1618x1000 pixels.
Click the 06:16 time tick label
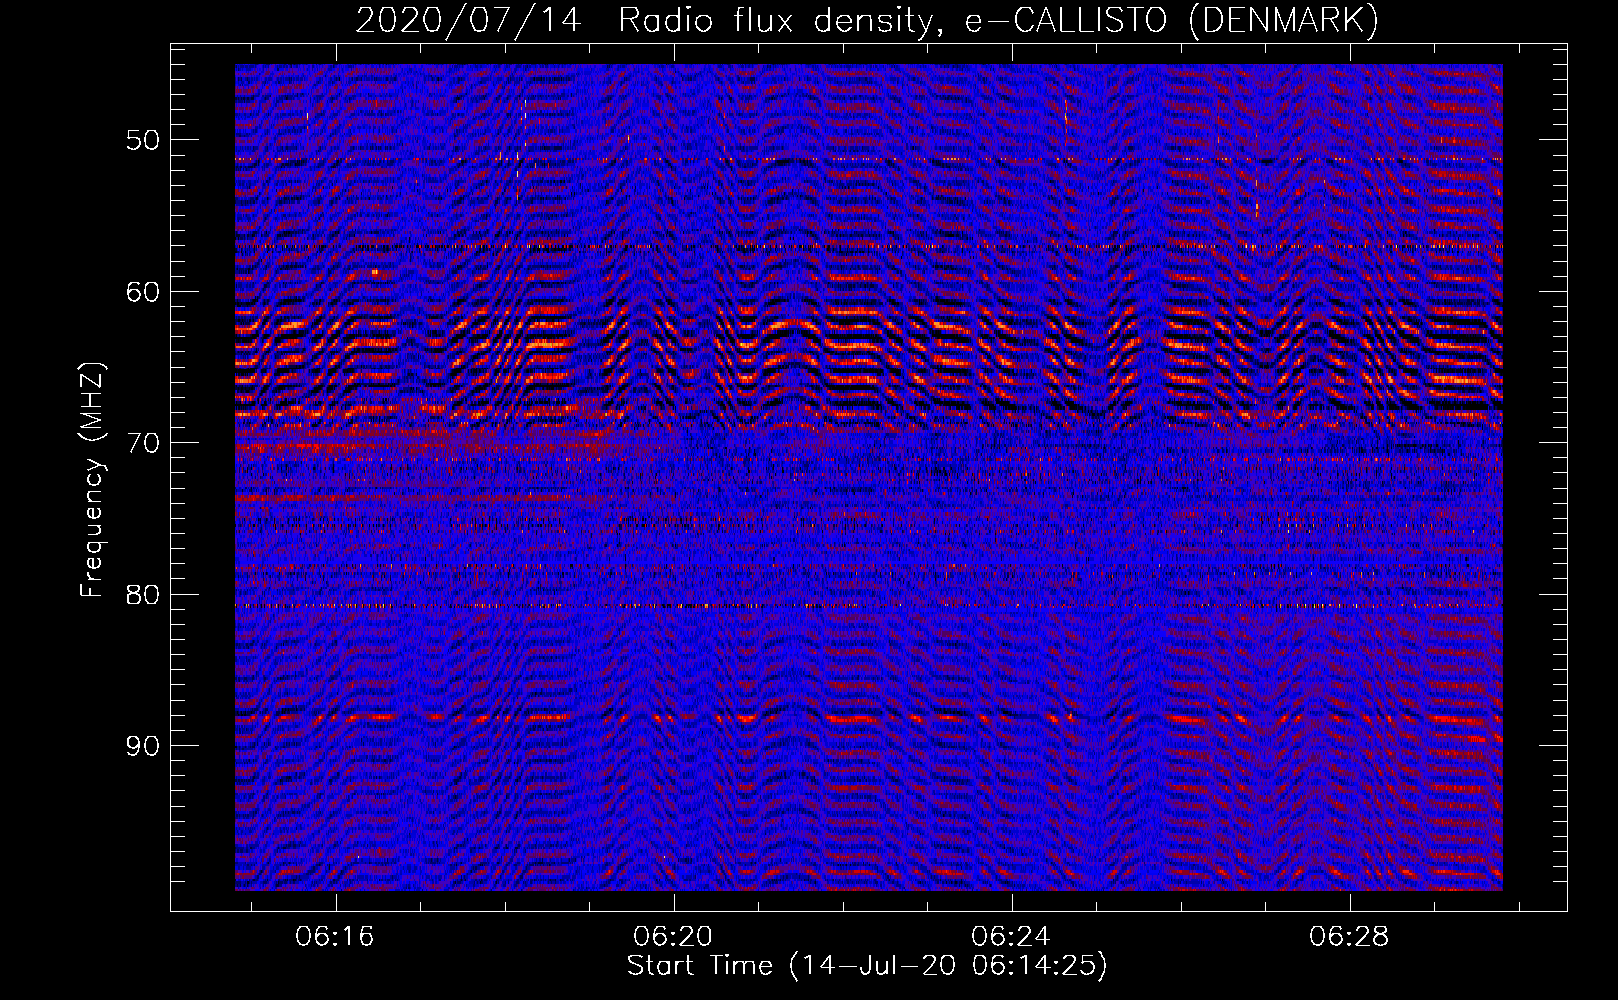(x=335, y=937)
